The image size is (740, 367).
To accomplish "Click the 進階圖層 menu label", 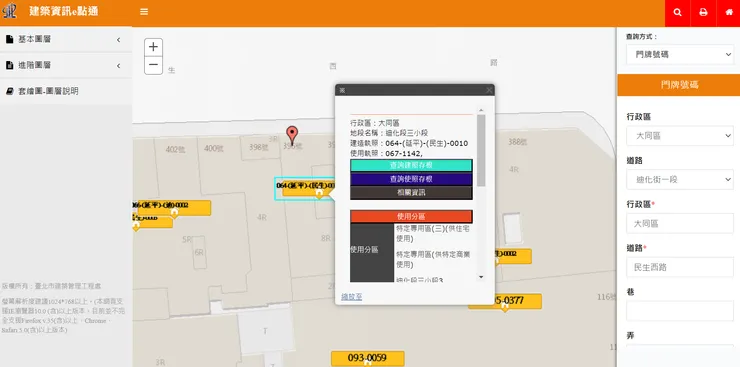I will (x=34, y=66).
